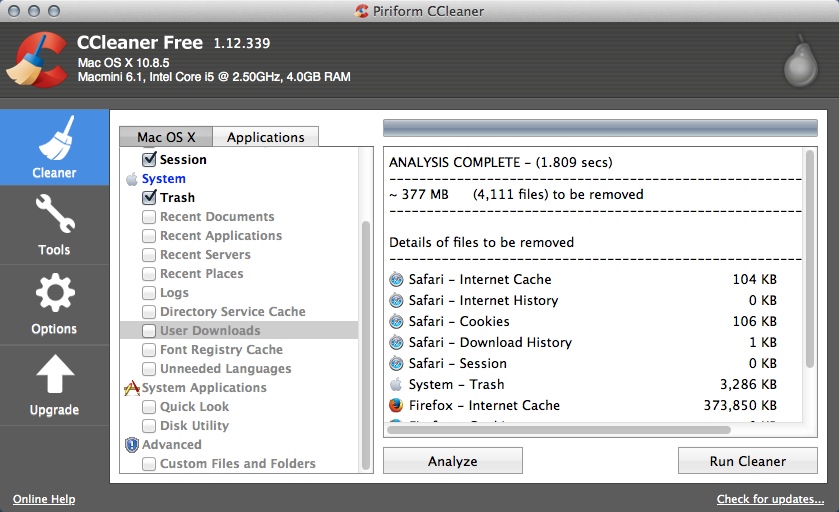Open the Cleaner section broom icon
Image resolution: width=839 pixels, height=512 pixels.
(54, 140)
